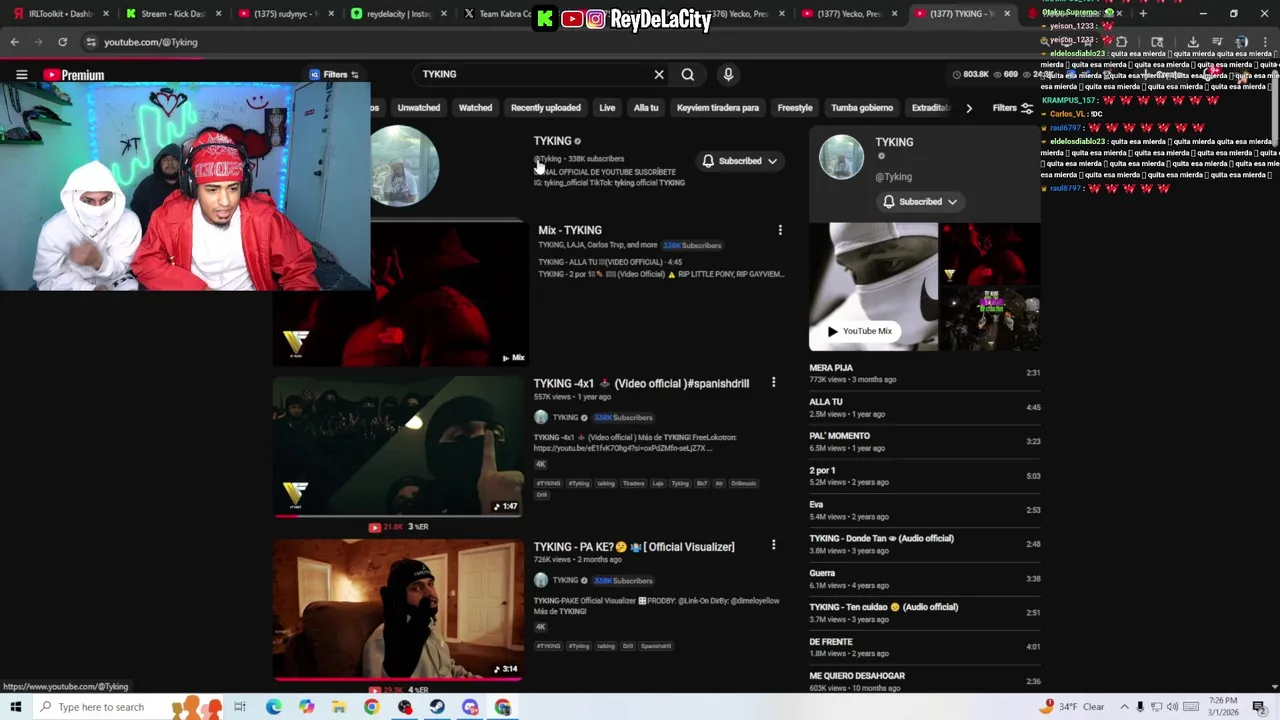
Task: Go to the YouTube Premium home logo
Action: click(73, 75)
